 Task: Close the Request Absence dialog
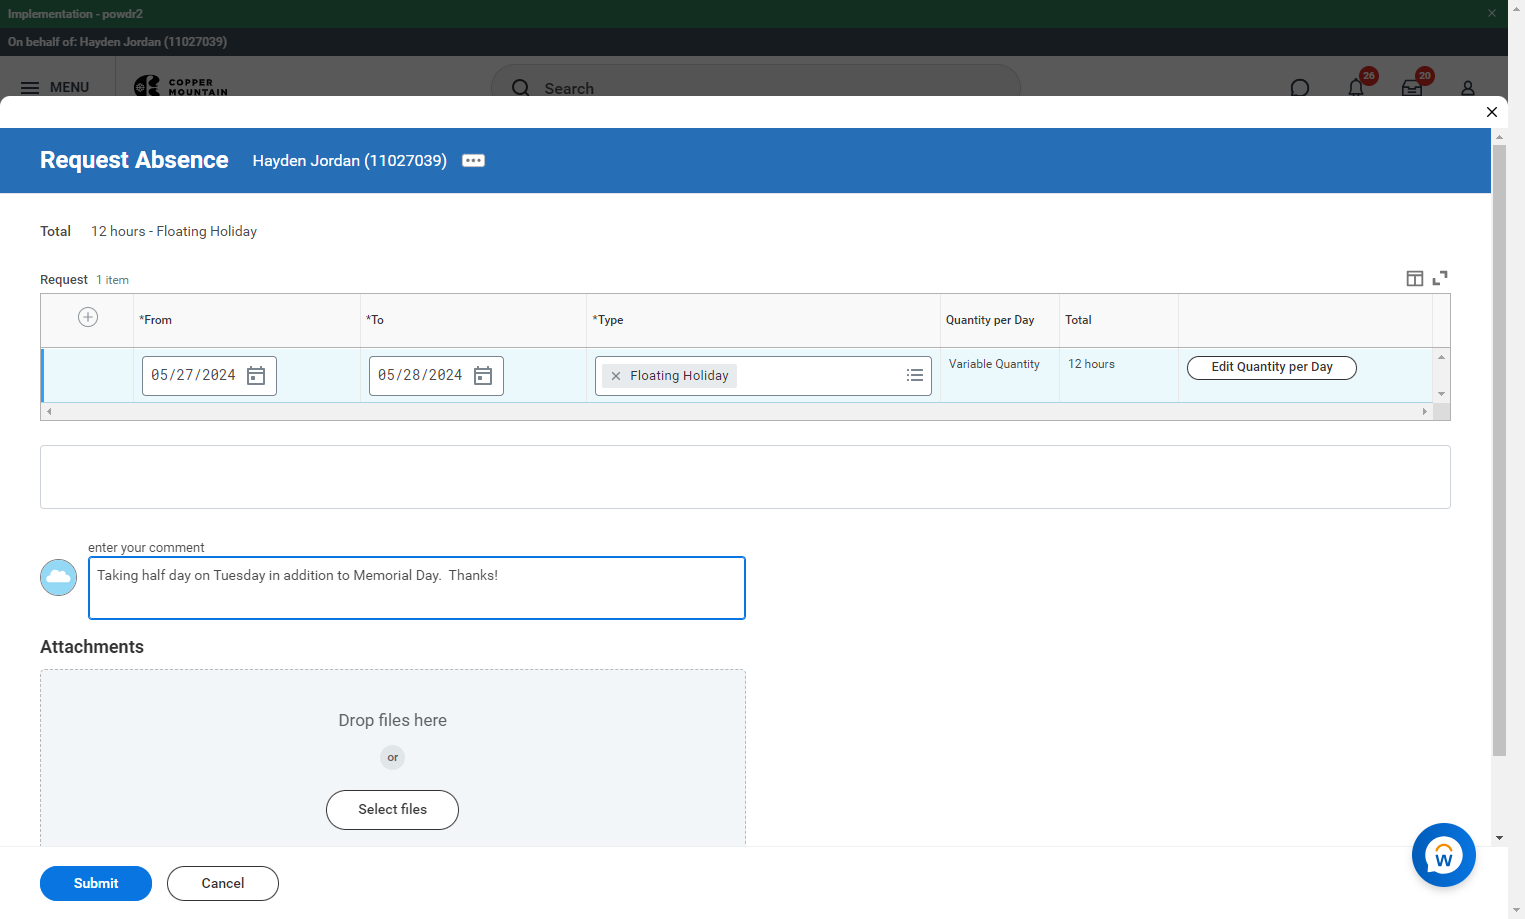point(1492,112)
